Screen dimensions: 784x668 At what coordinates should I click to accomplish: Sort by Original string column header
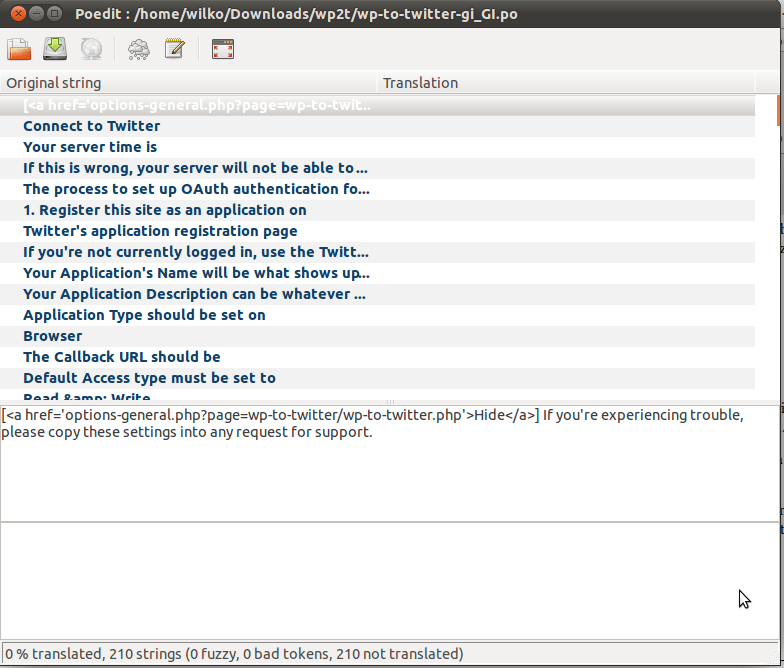click(188, 82)
